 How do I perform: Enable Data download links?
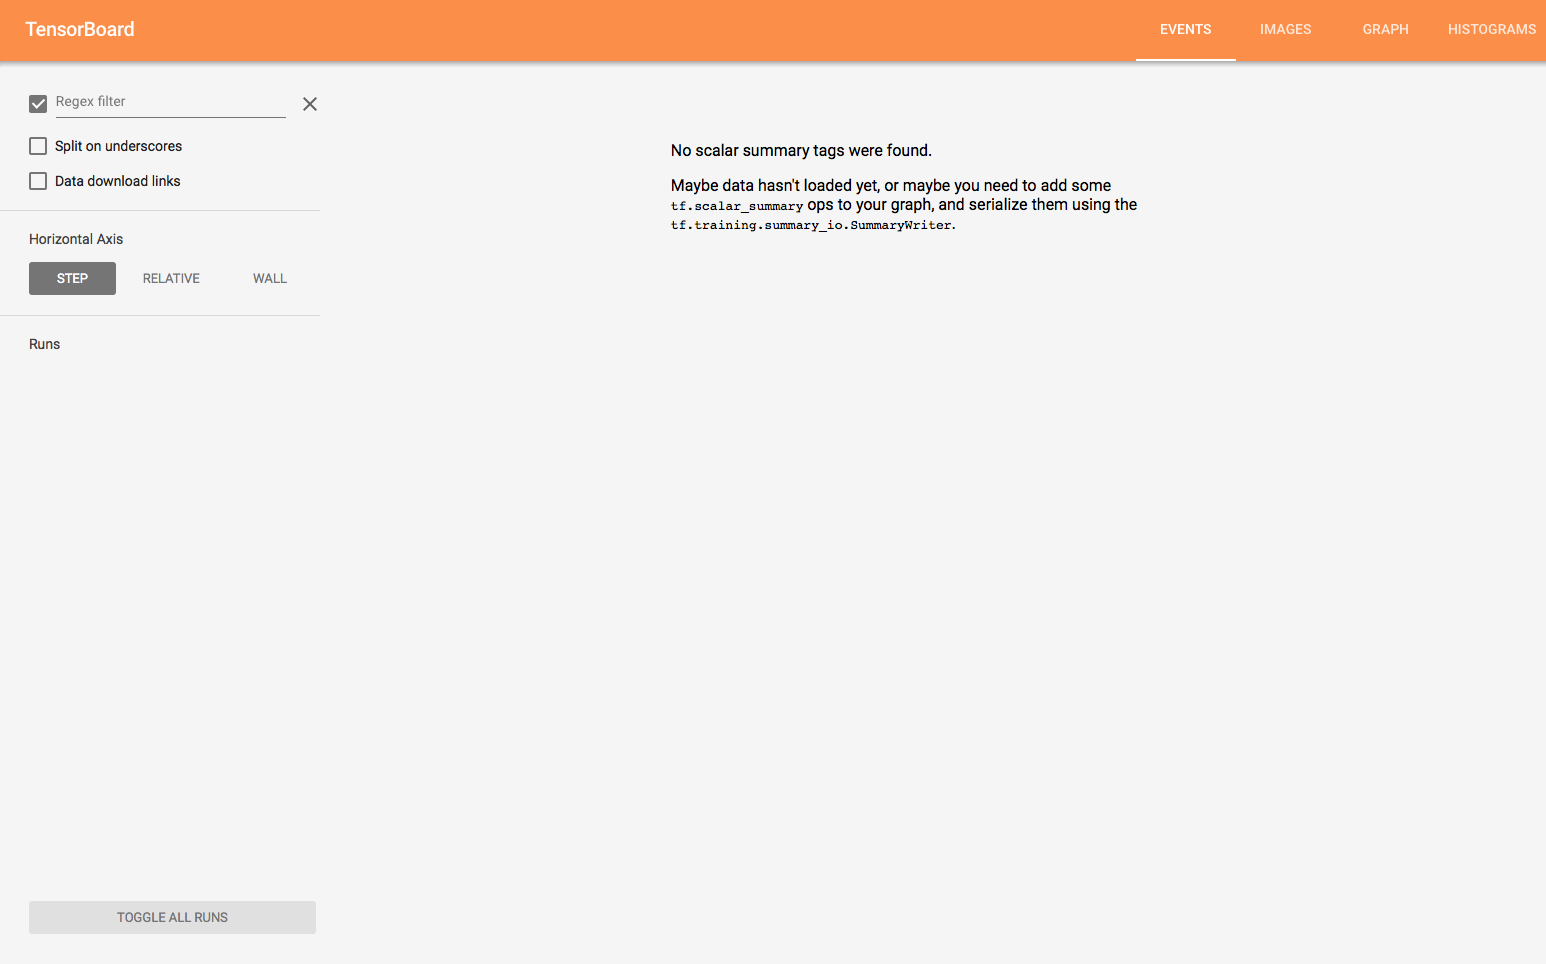click(x=38, y=181)
